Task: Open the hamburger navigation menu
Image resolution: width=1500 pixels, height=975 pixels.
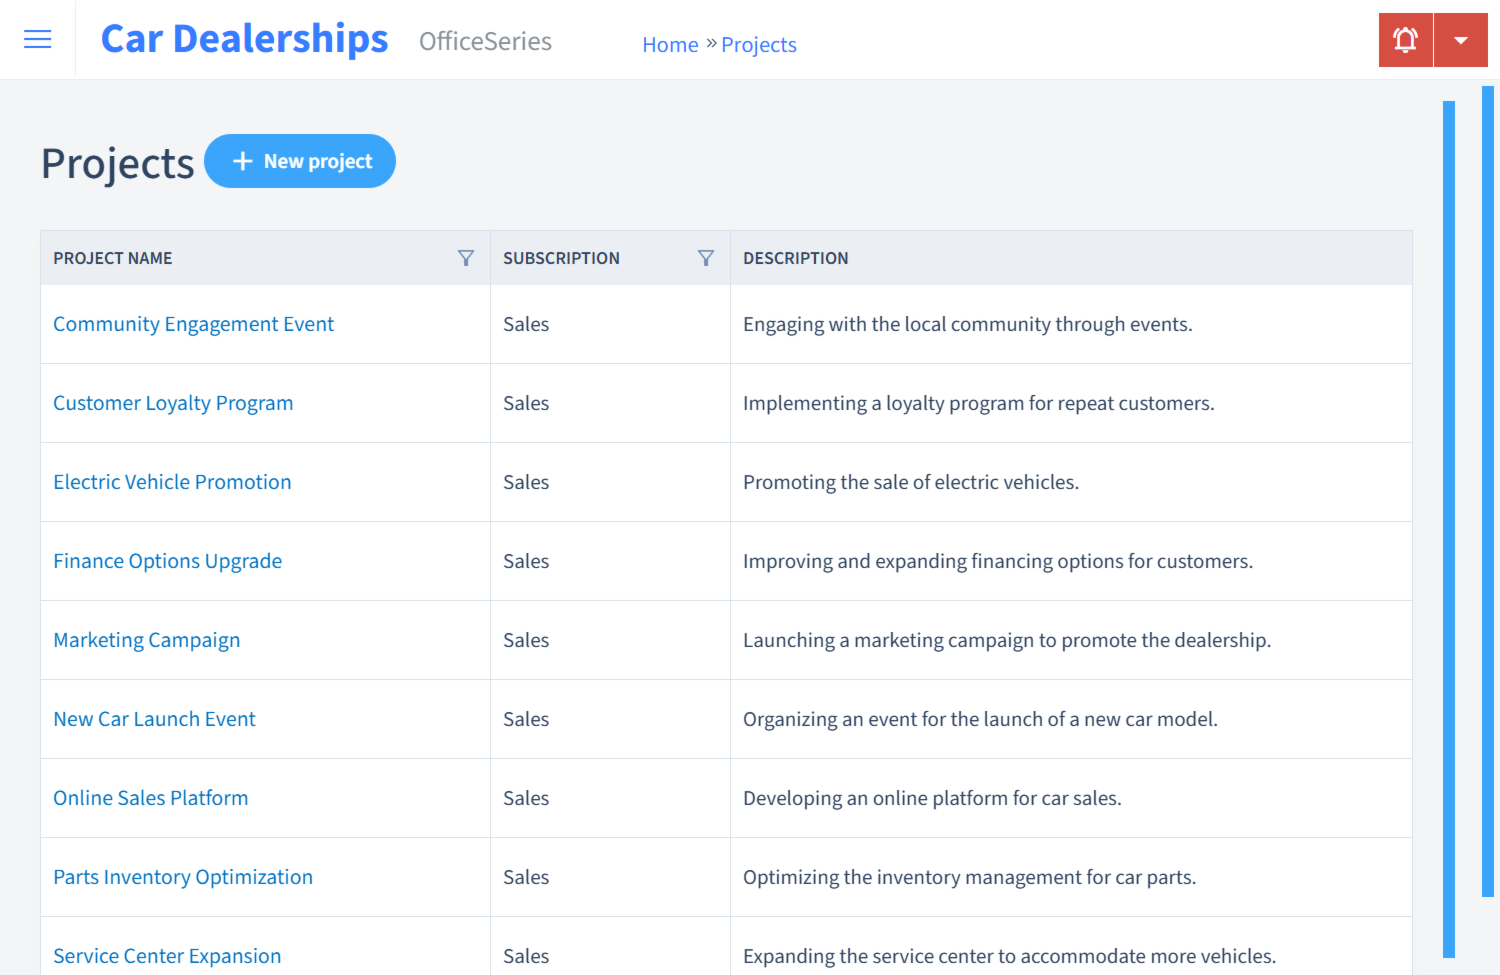Action: pyautogui.click(x=37, y=39)
